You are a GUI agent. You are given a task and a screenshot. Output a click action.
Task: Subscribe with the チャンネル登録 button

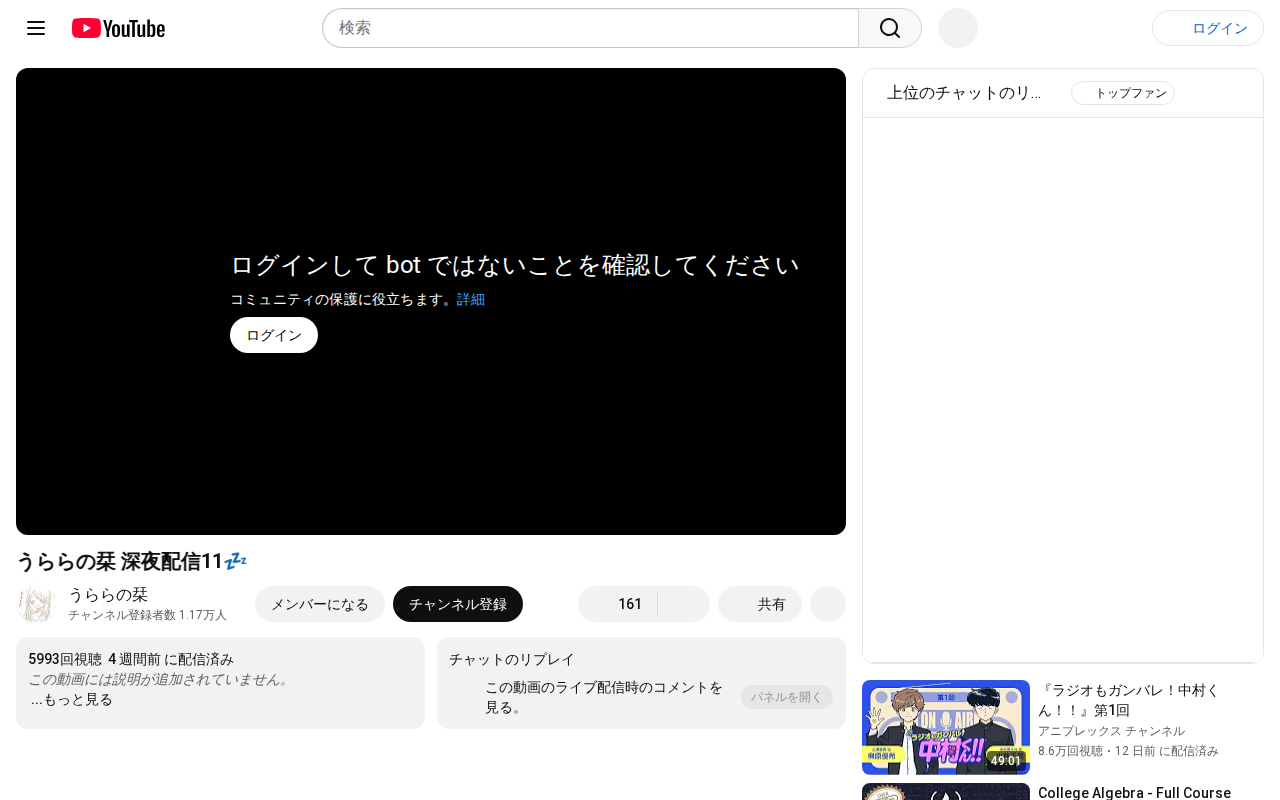click(x=458, y=604)
